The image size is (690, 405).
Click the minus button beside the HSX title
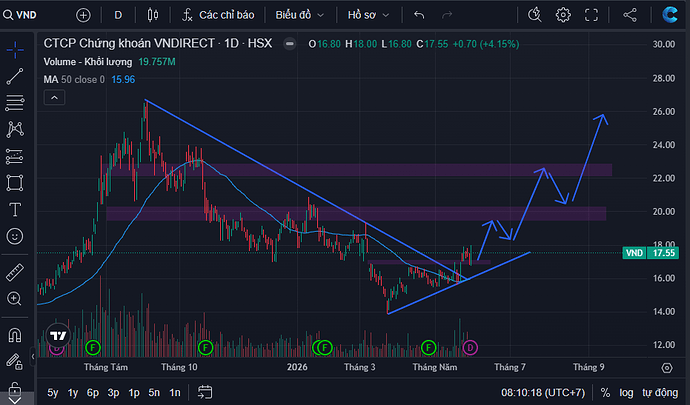pos(290,44)
